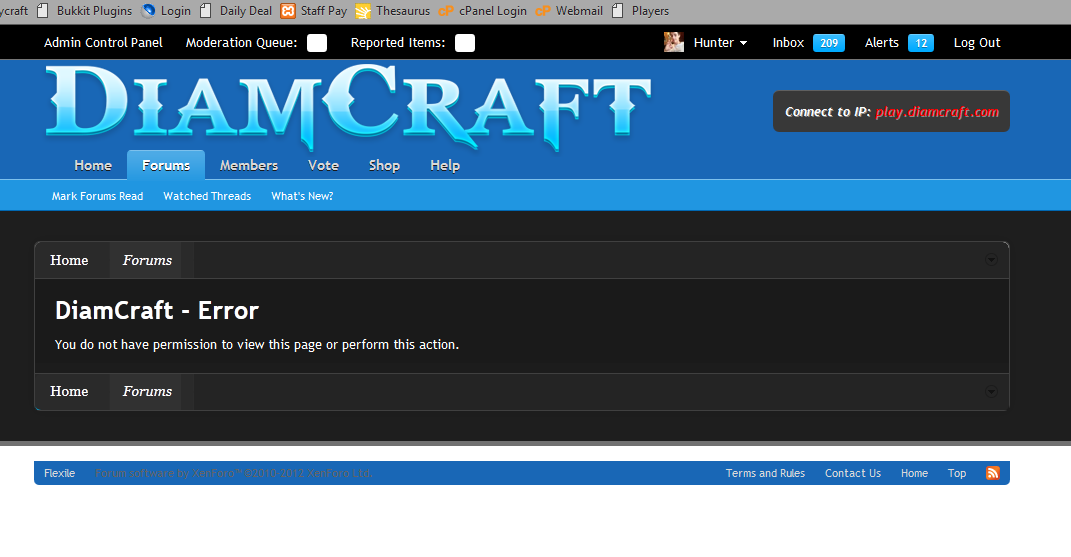Viewport: 1071px width, 557px height.
Task: Expand the bottom breadcrumb jump menu arrow
Action: pos(992,391)
